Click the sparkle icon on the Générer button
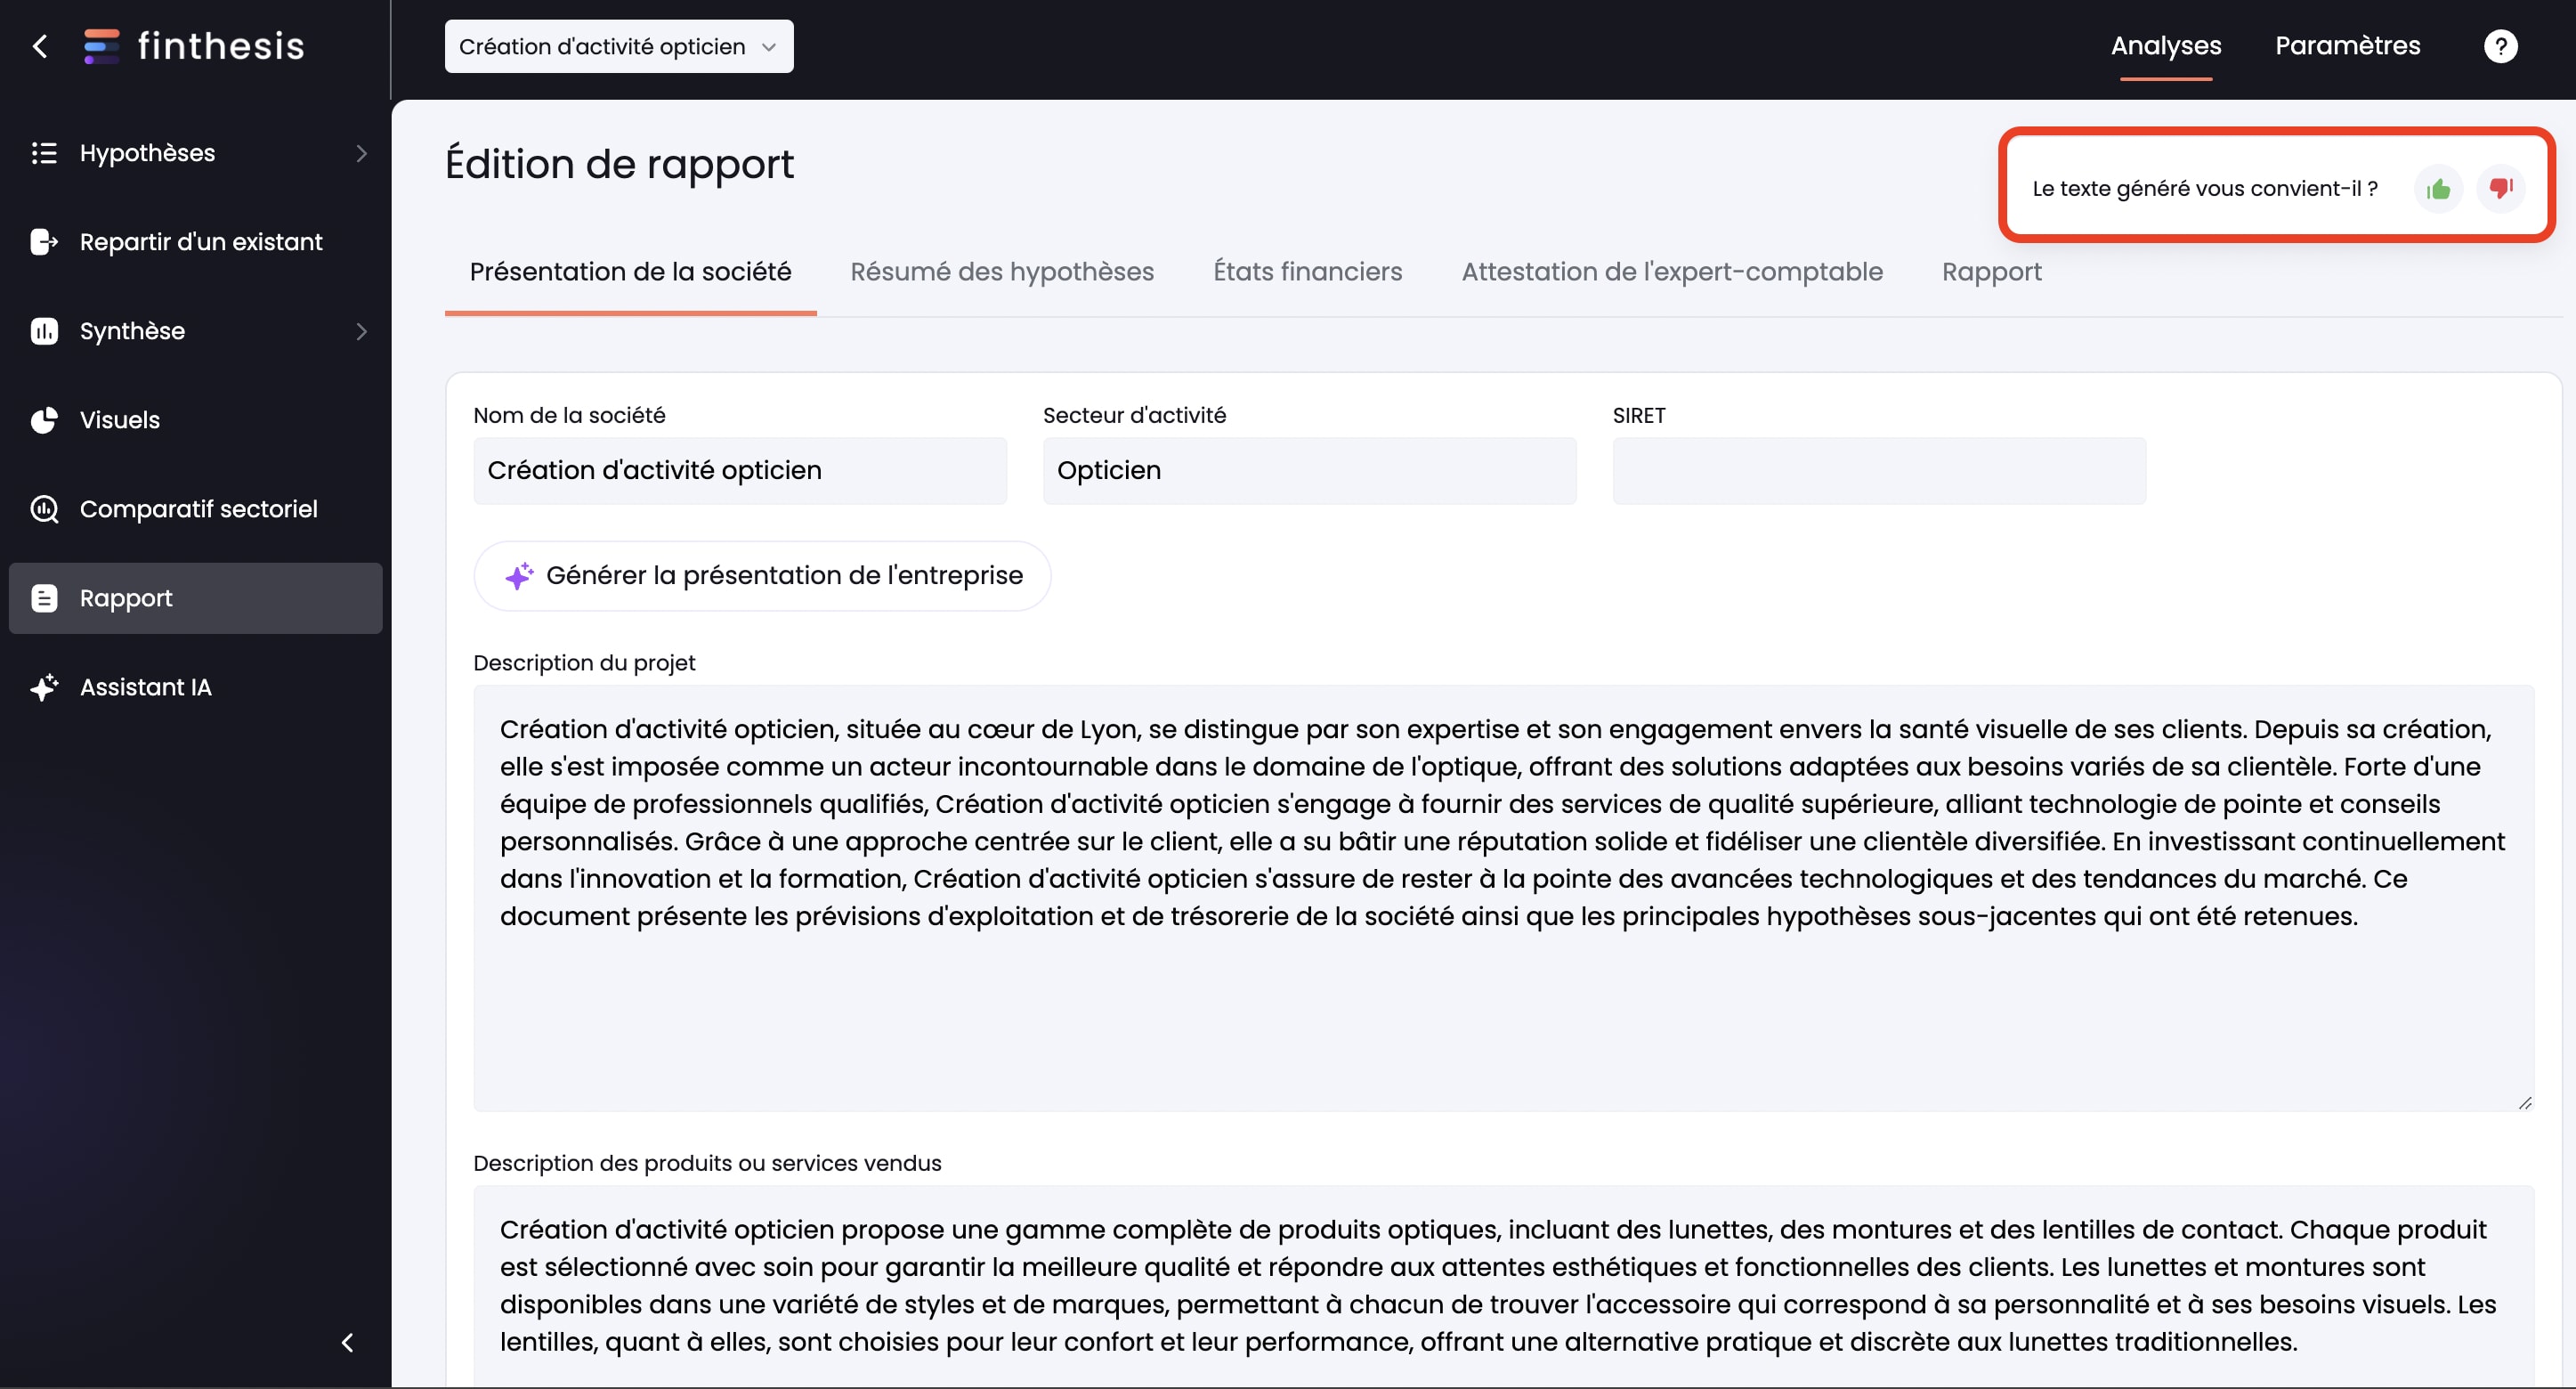This screenshot has height=1389, width=2576. 519,576
